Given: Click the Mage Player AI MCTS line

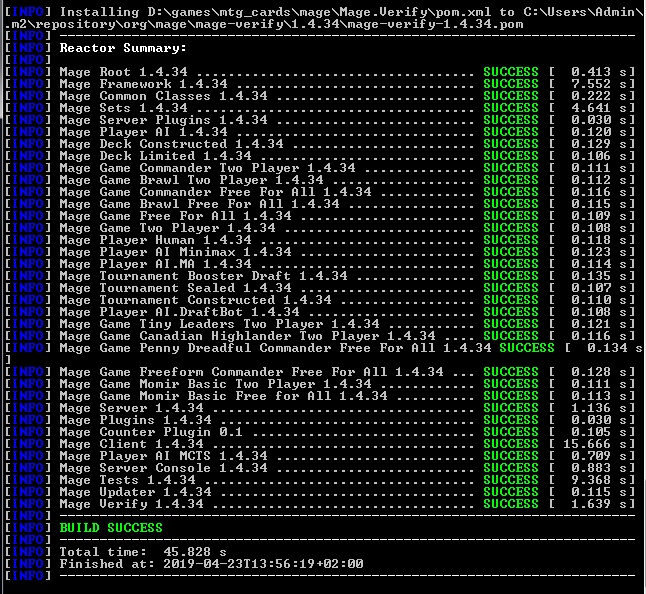Looking at the screenshot, I should (x=163, y=456).
